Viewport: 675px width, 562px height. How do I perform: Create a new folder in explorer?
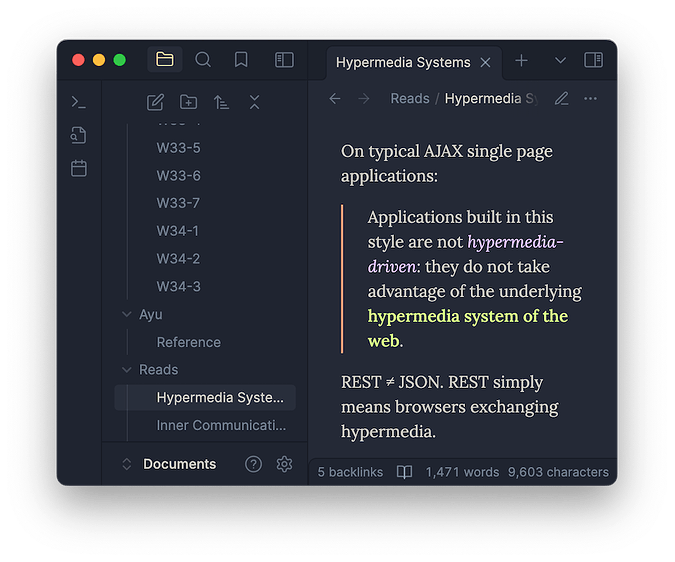click(x=188, y=102)
